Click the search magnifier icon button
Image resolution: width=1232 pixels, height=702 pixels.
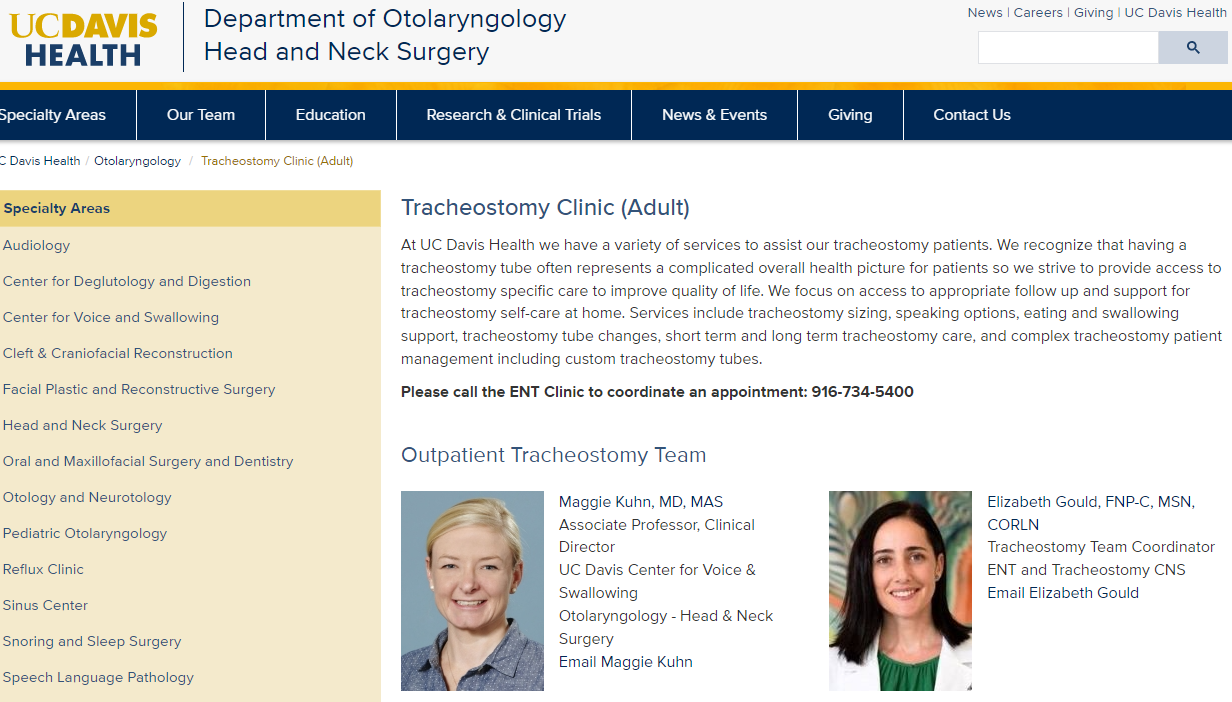click(1193, 48)
